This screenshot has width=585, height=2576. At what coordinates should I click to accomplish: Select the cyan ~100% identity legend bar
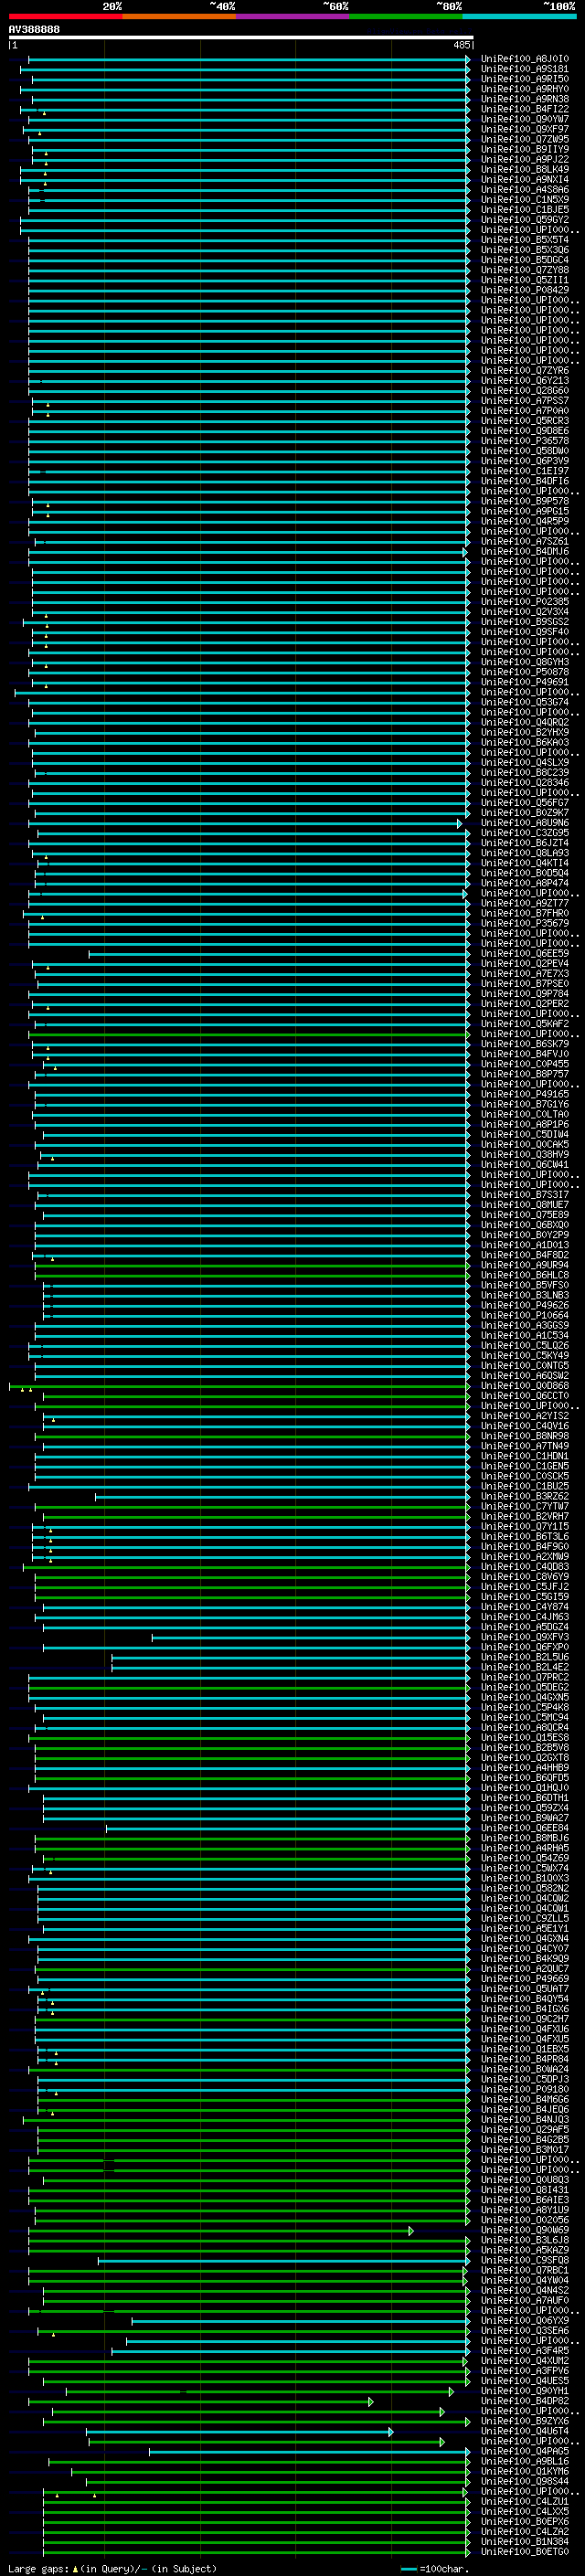(x=518, y=16)
